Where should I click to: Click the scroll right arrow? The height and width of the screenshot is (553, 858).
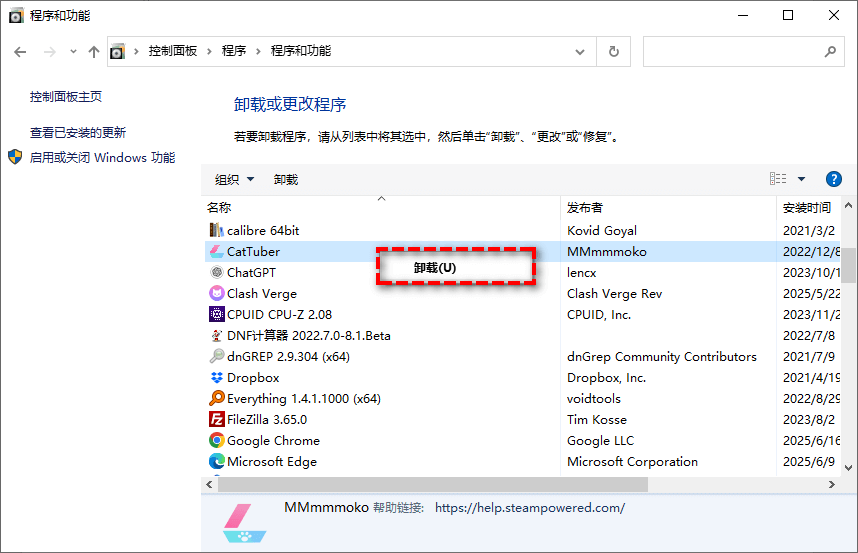pyautogui.click(x=832, y=484)
